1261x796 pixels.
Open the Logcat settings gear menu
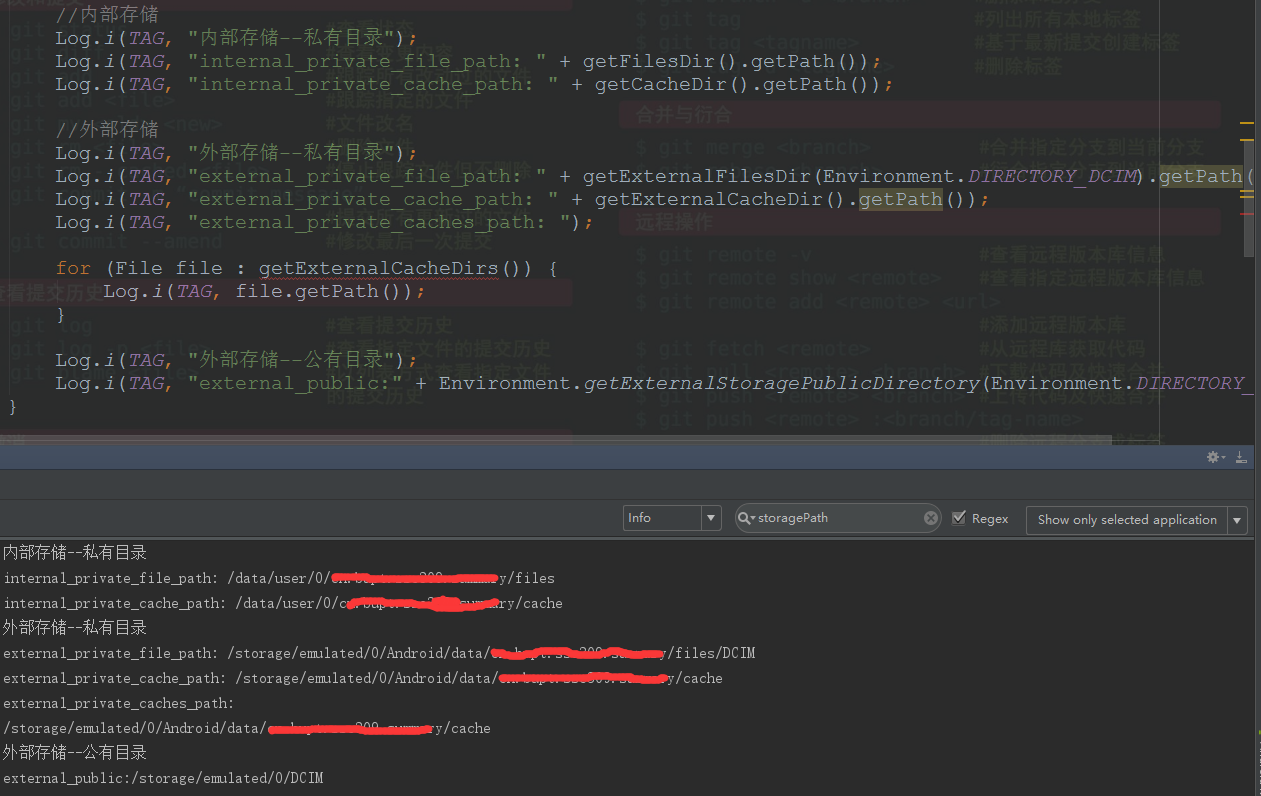(1215, 457)
